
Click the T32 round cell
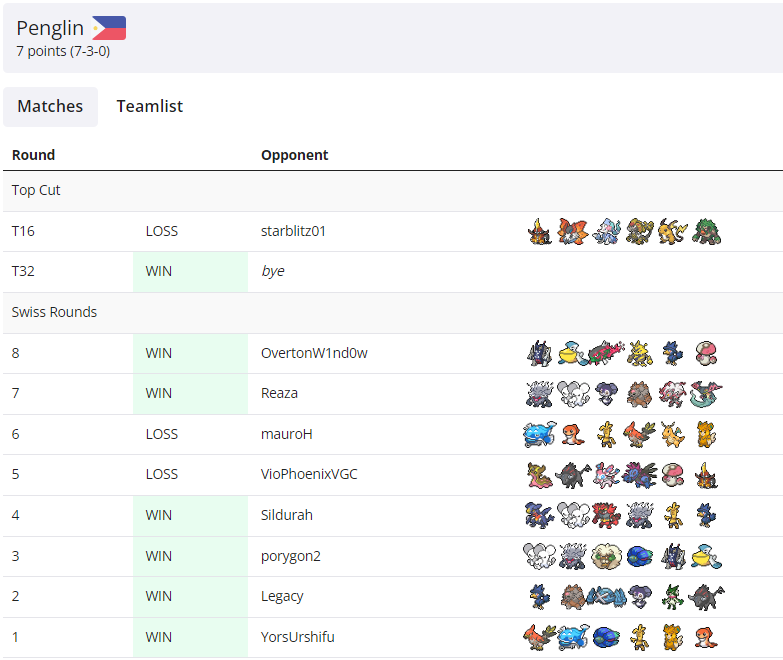click(23, 271)
